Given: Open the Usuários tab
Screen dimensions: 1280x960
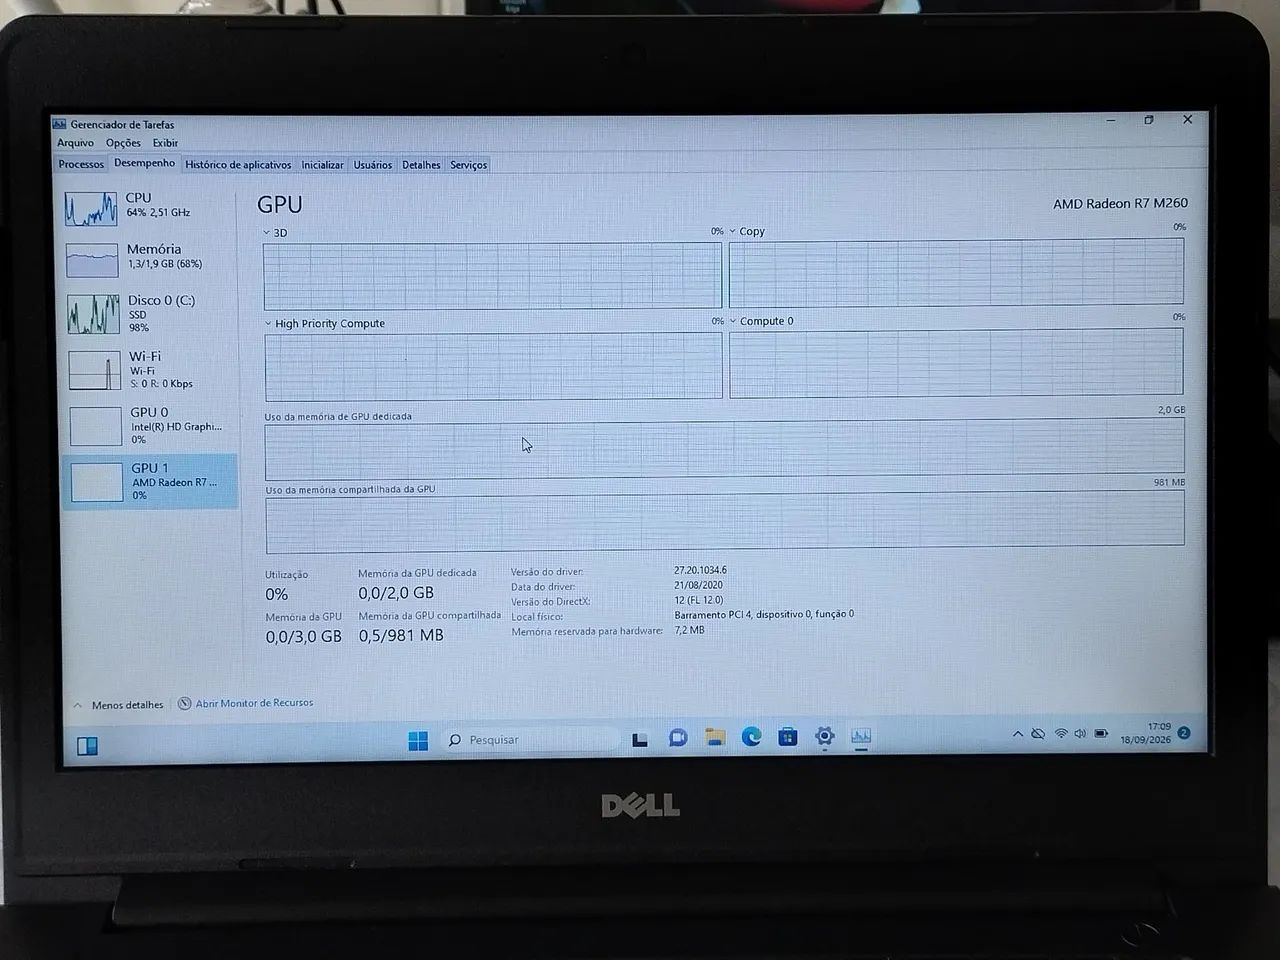Looking at the screenshot, I should [372, 165].
